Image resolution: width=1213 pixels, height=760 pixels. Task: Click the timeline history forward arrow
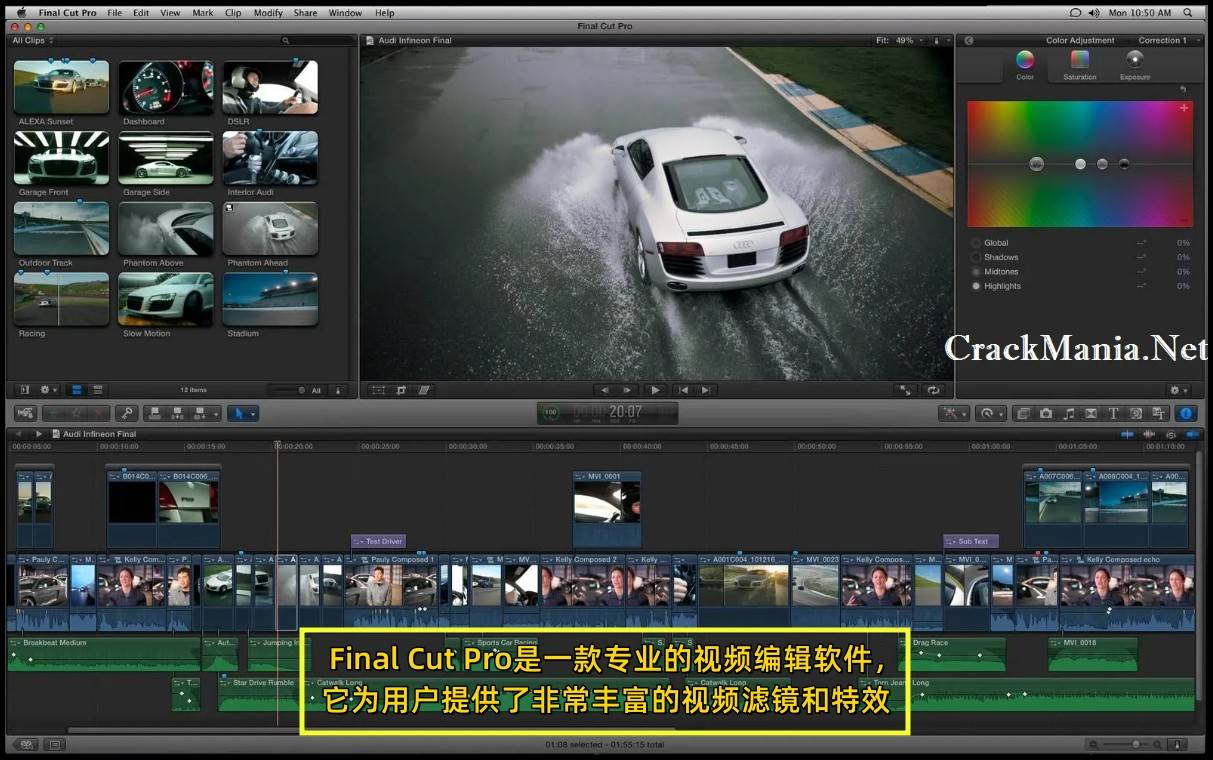(x=39, y=434)
